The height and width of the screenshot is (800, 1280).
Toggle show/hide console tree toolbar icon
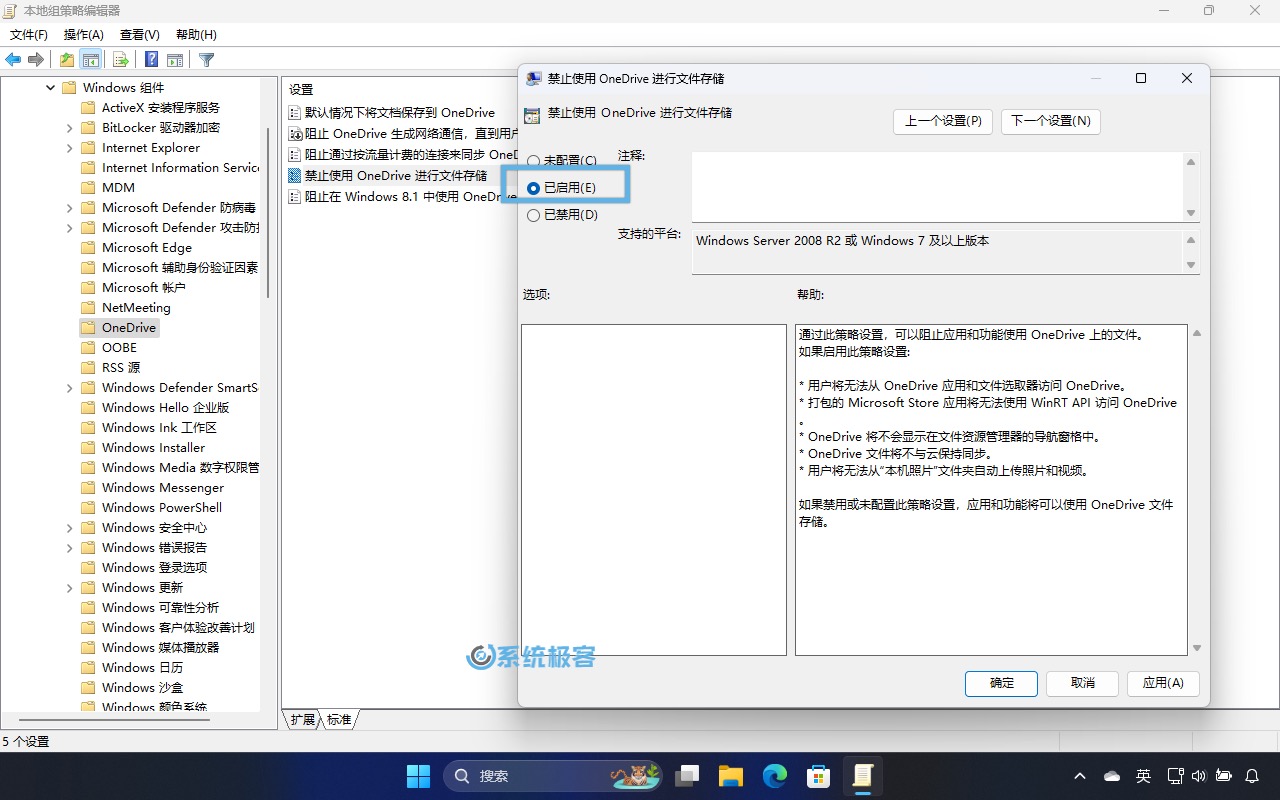point(91,60)
